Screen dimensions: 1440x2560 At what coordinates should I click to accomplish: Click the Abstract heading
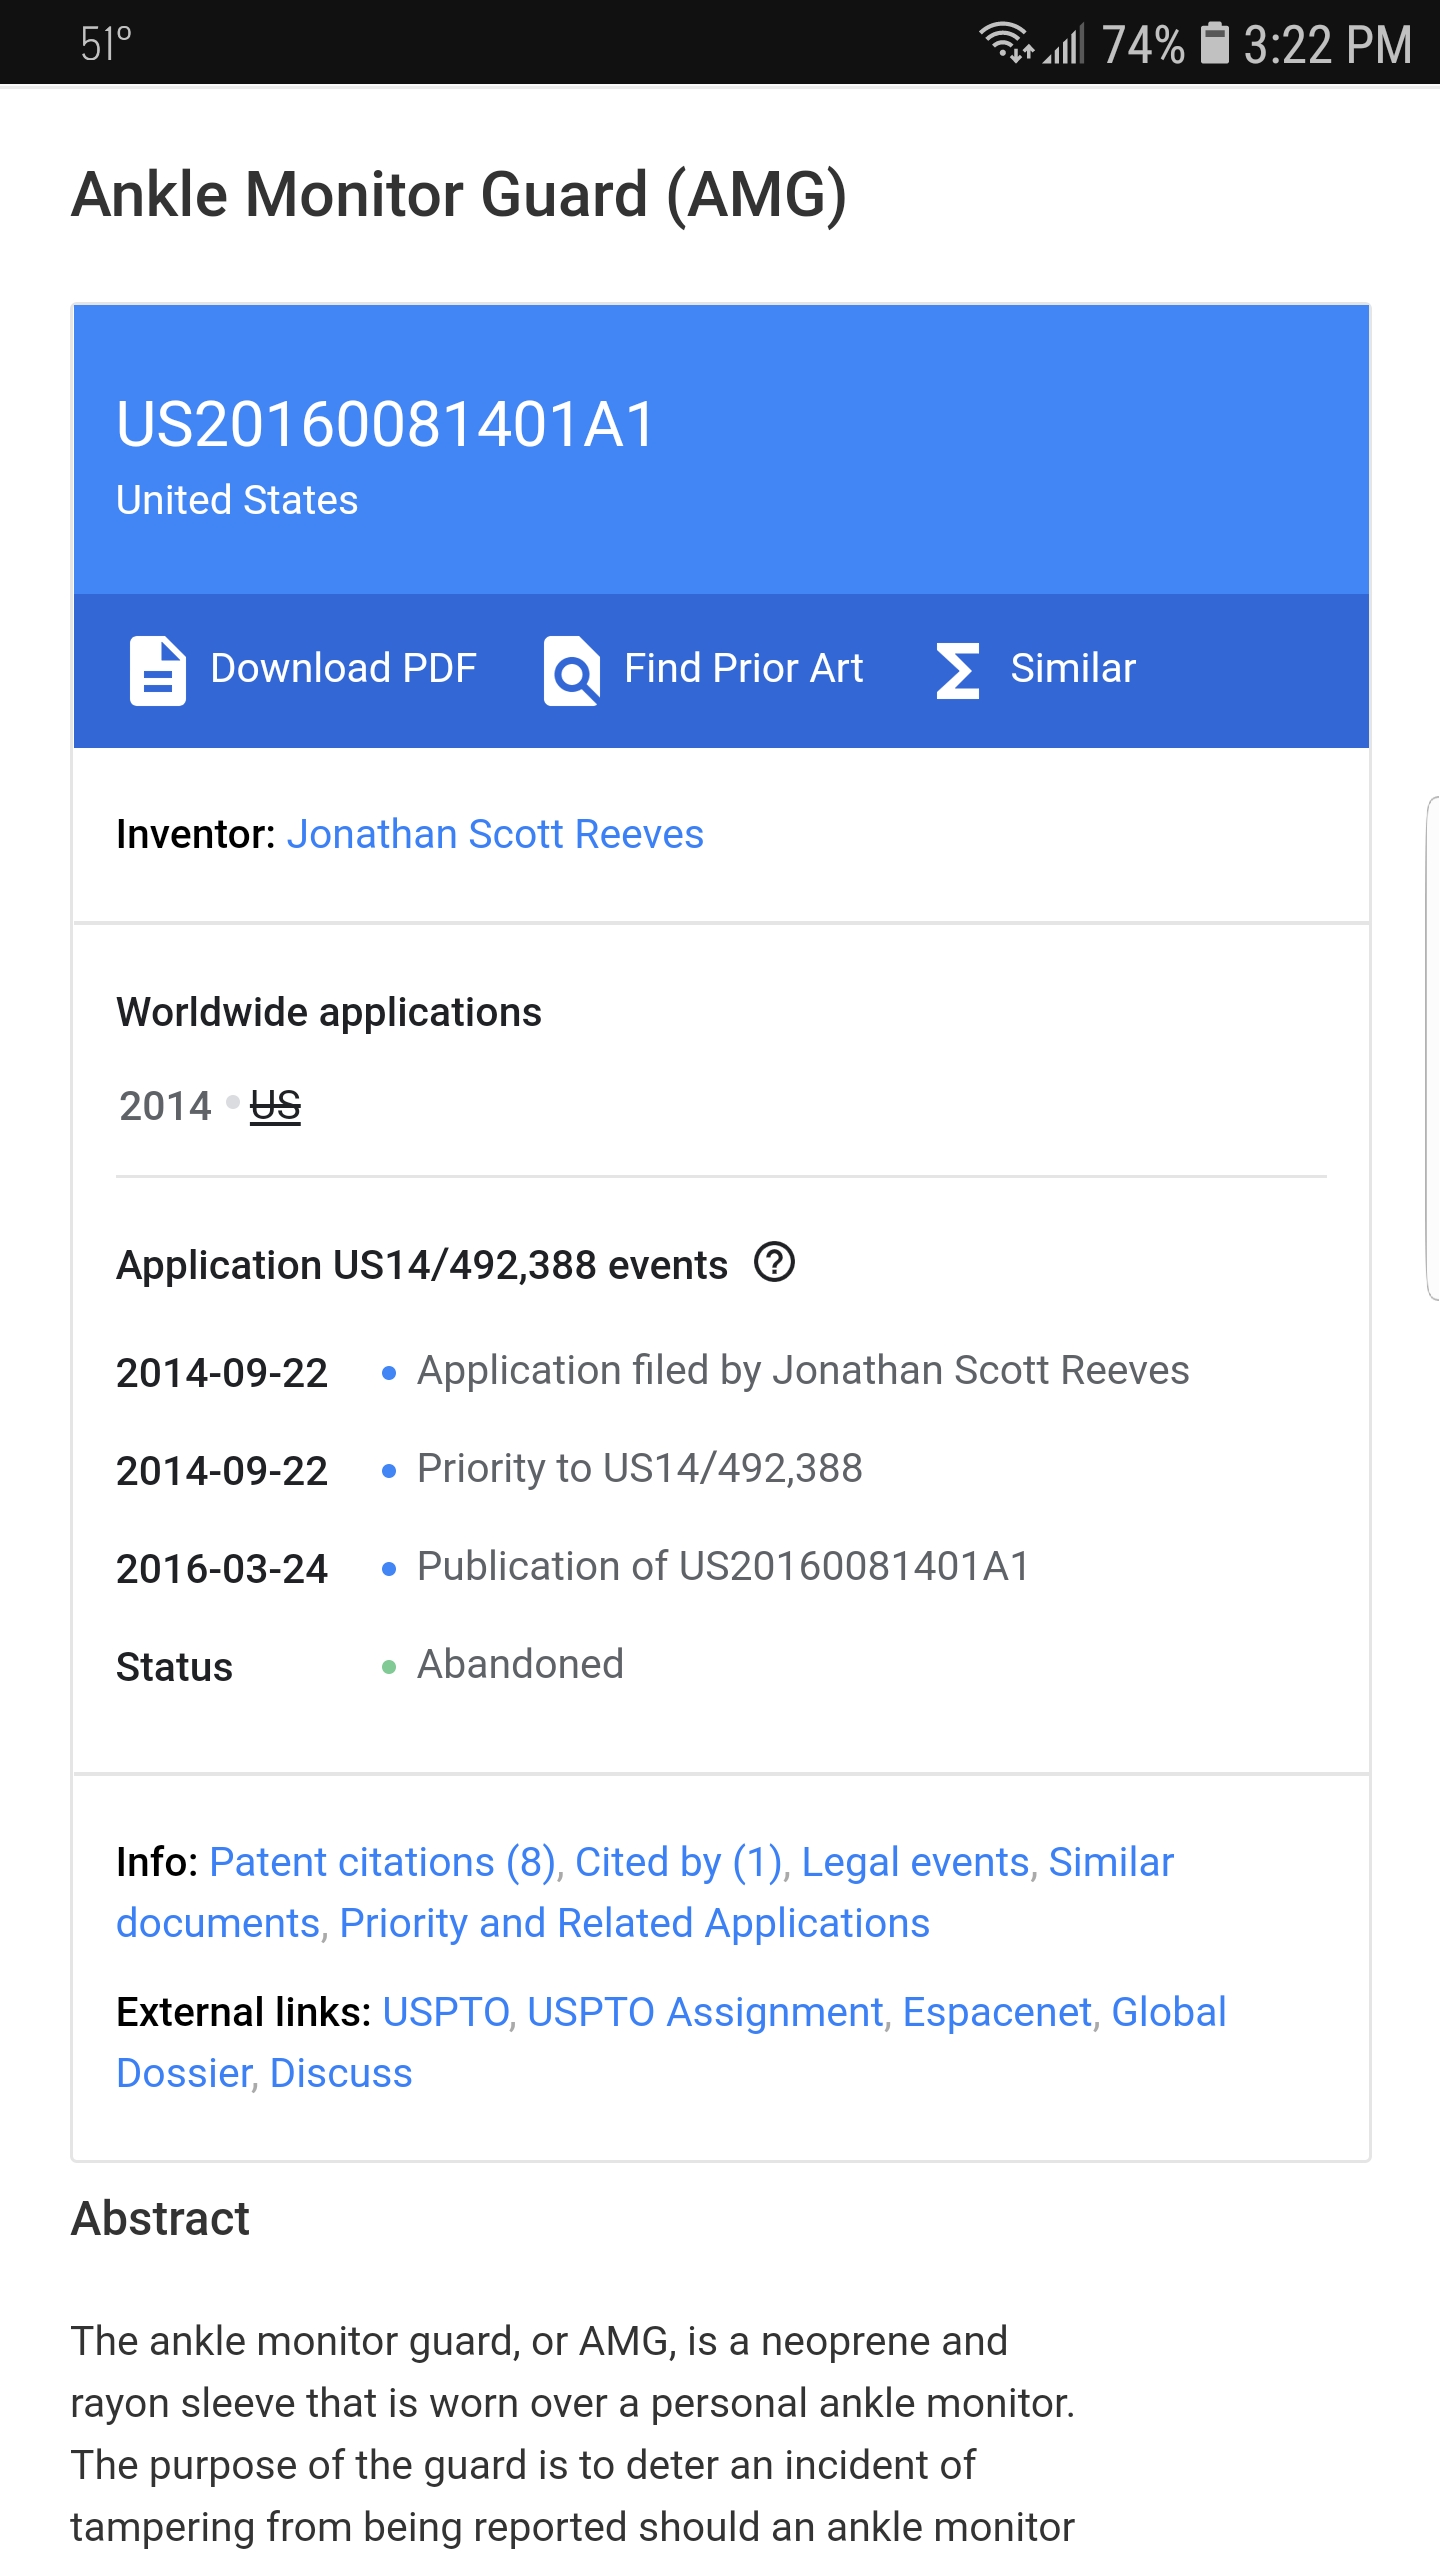click(x=160, y=2218)
